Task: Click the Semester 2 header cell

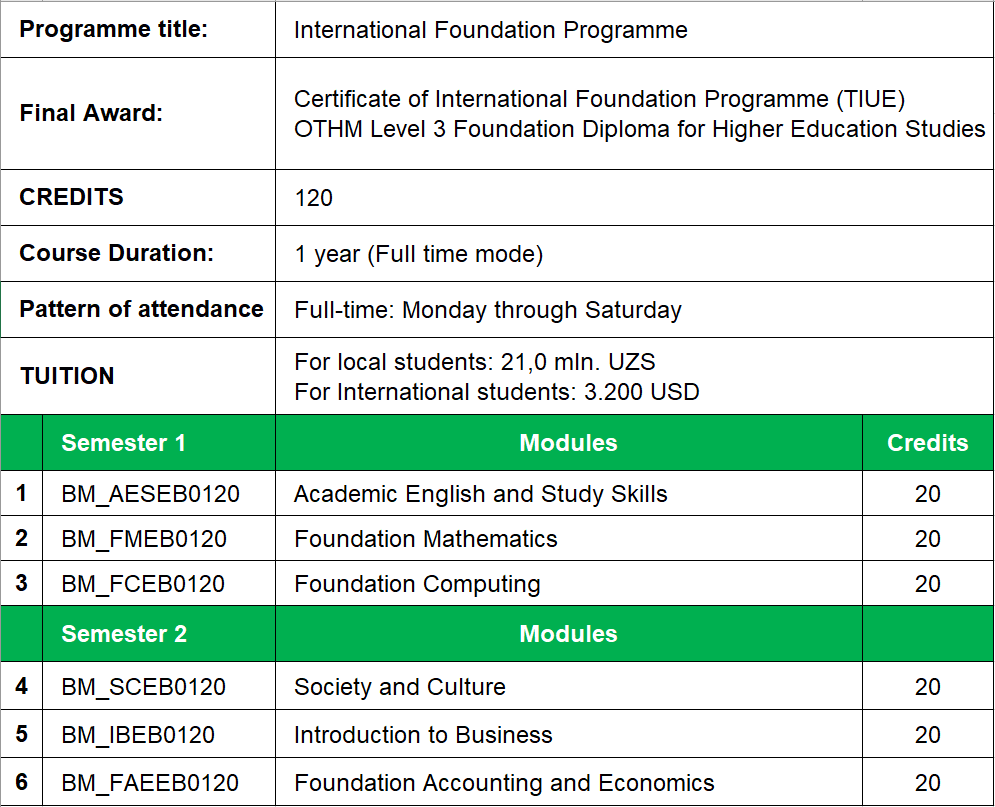Action: click(159, 633)
